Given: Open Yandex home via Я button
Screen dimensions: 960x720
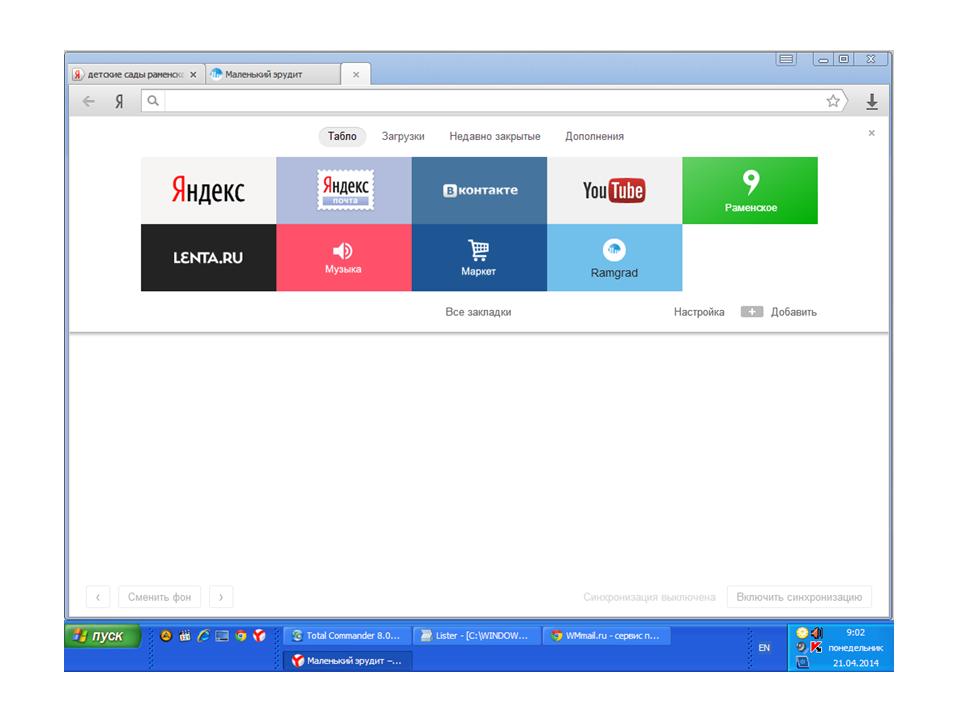Looking at the screenshot, I should click(x=119, y=101).
